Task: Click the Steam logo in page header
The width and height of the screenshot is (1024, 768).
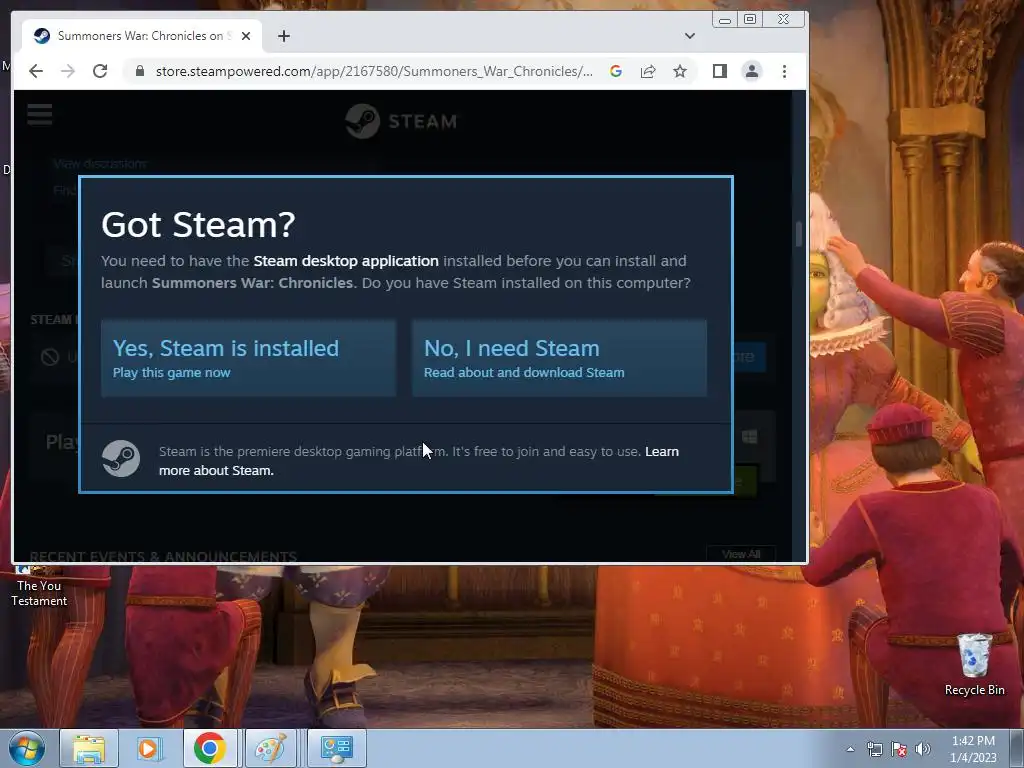Action: (401, 121)
